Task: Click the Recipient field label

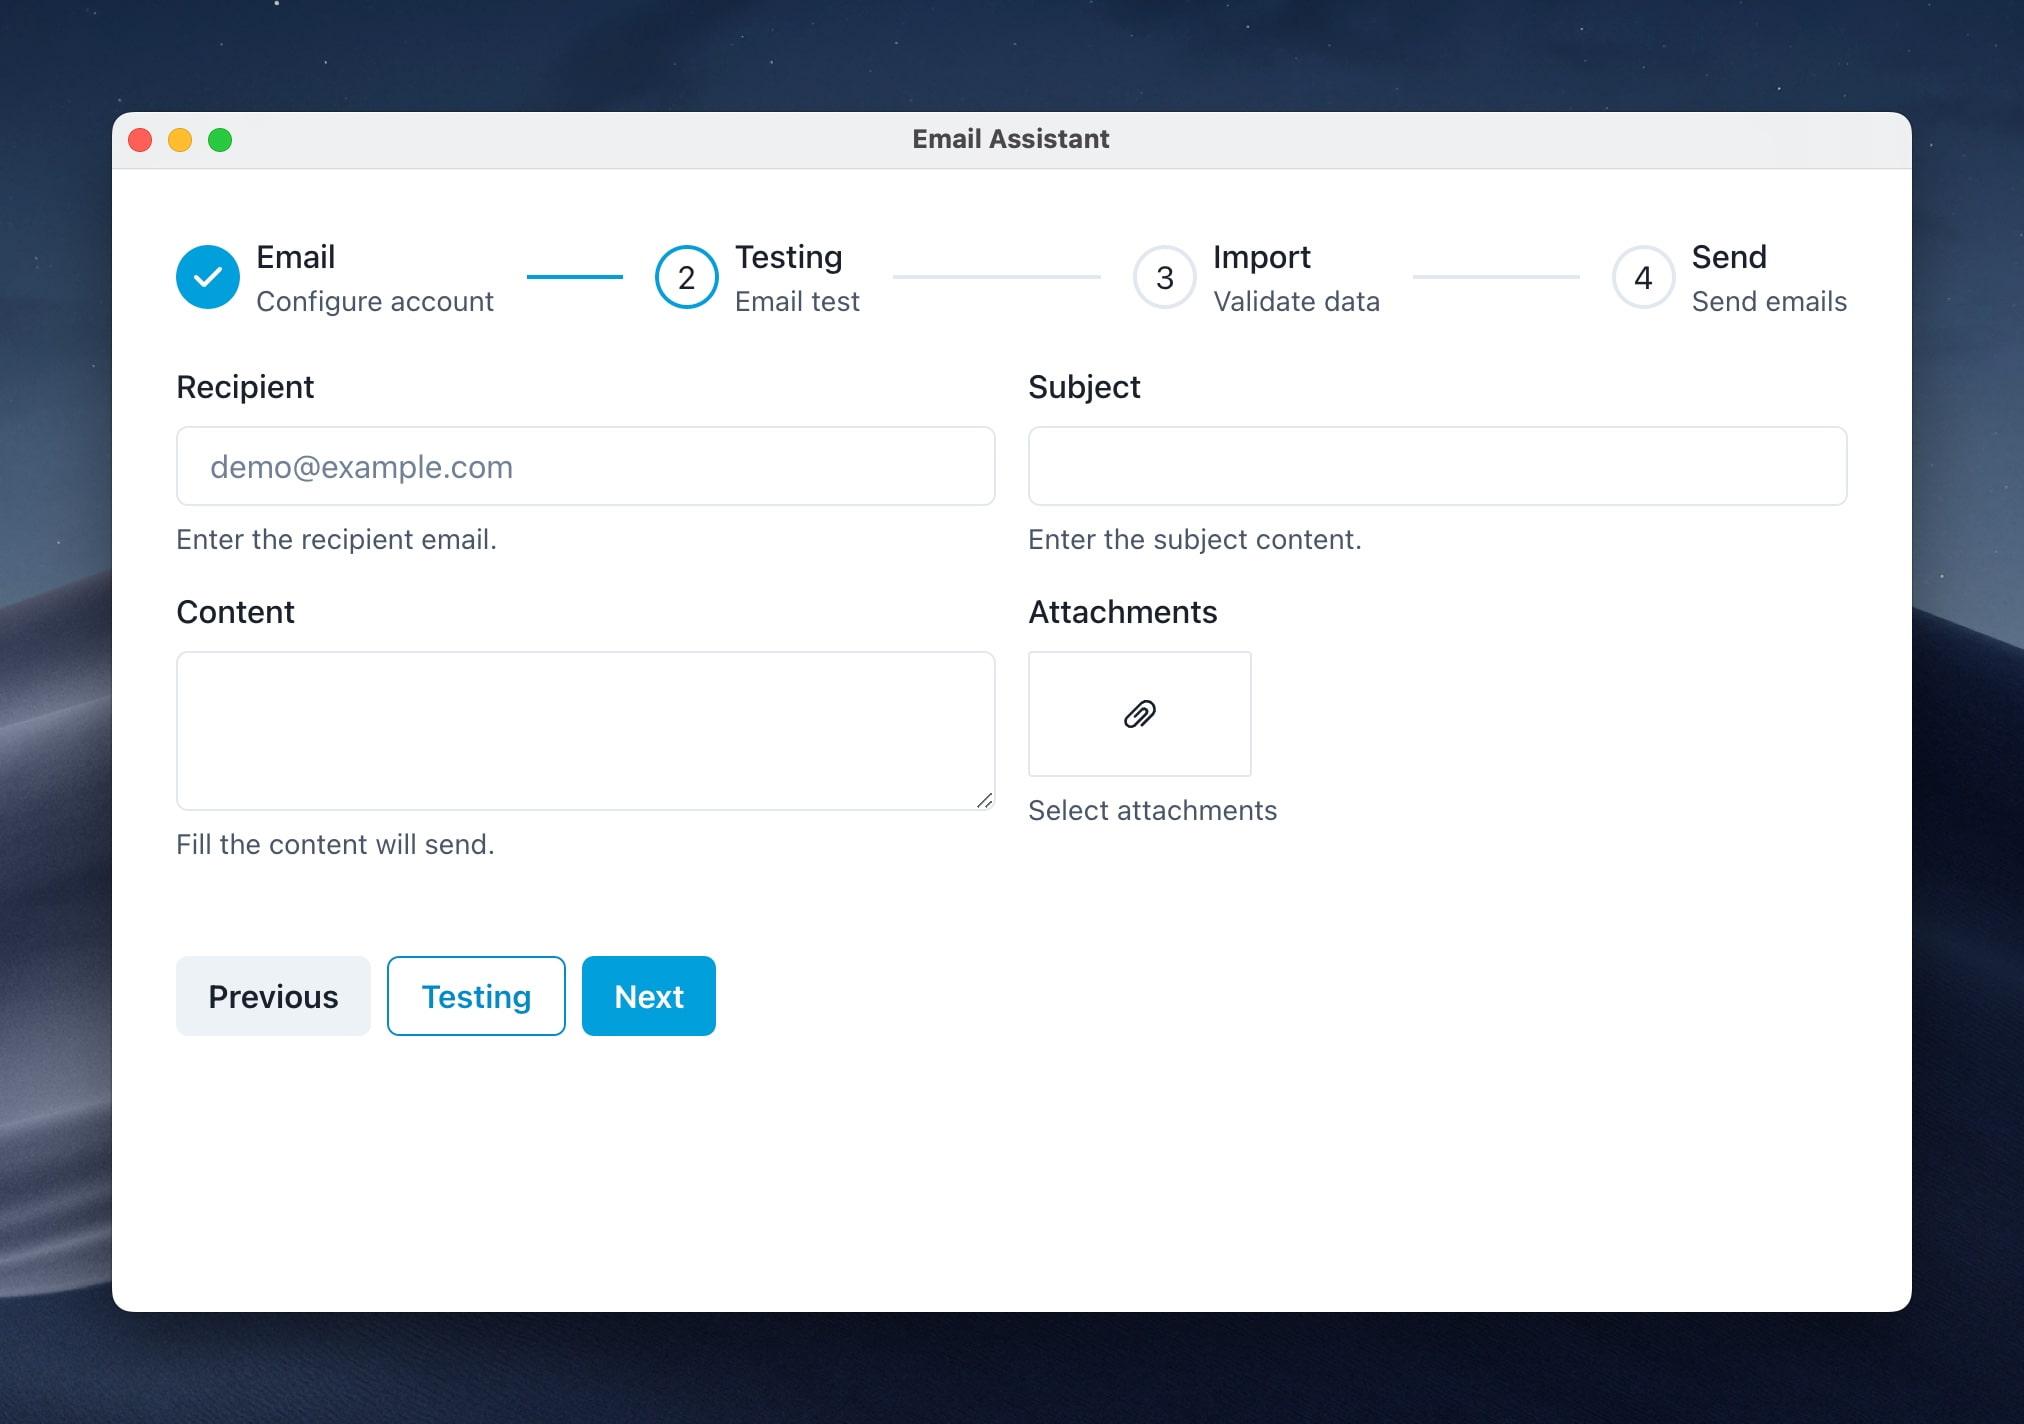Action: point(245,387)
